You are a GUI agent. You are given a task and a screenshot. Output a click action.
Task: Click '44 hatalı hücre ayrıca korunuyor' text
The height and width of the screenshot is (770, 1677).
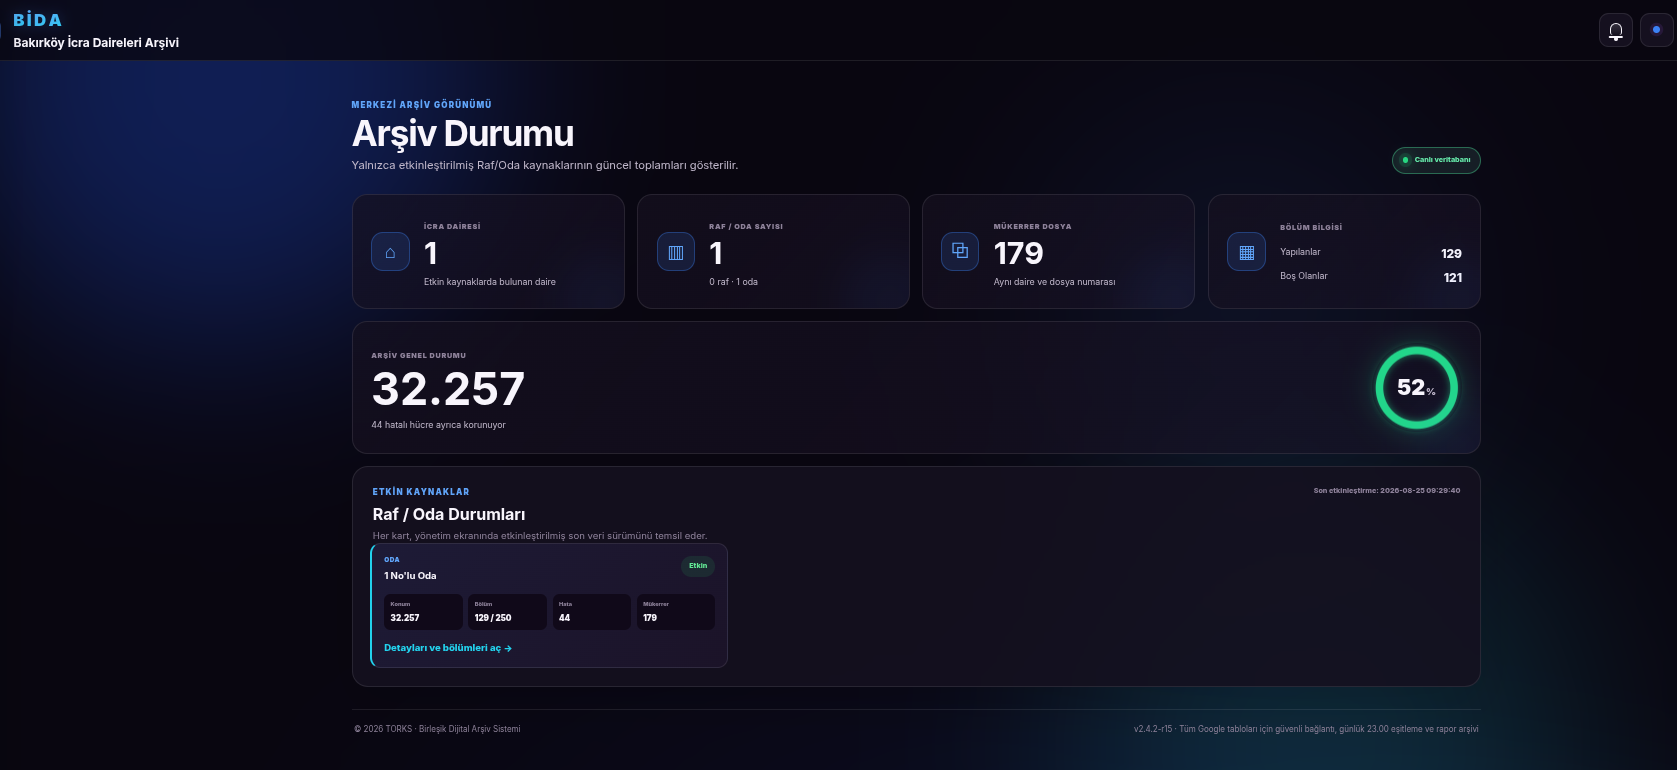point(438,425)
